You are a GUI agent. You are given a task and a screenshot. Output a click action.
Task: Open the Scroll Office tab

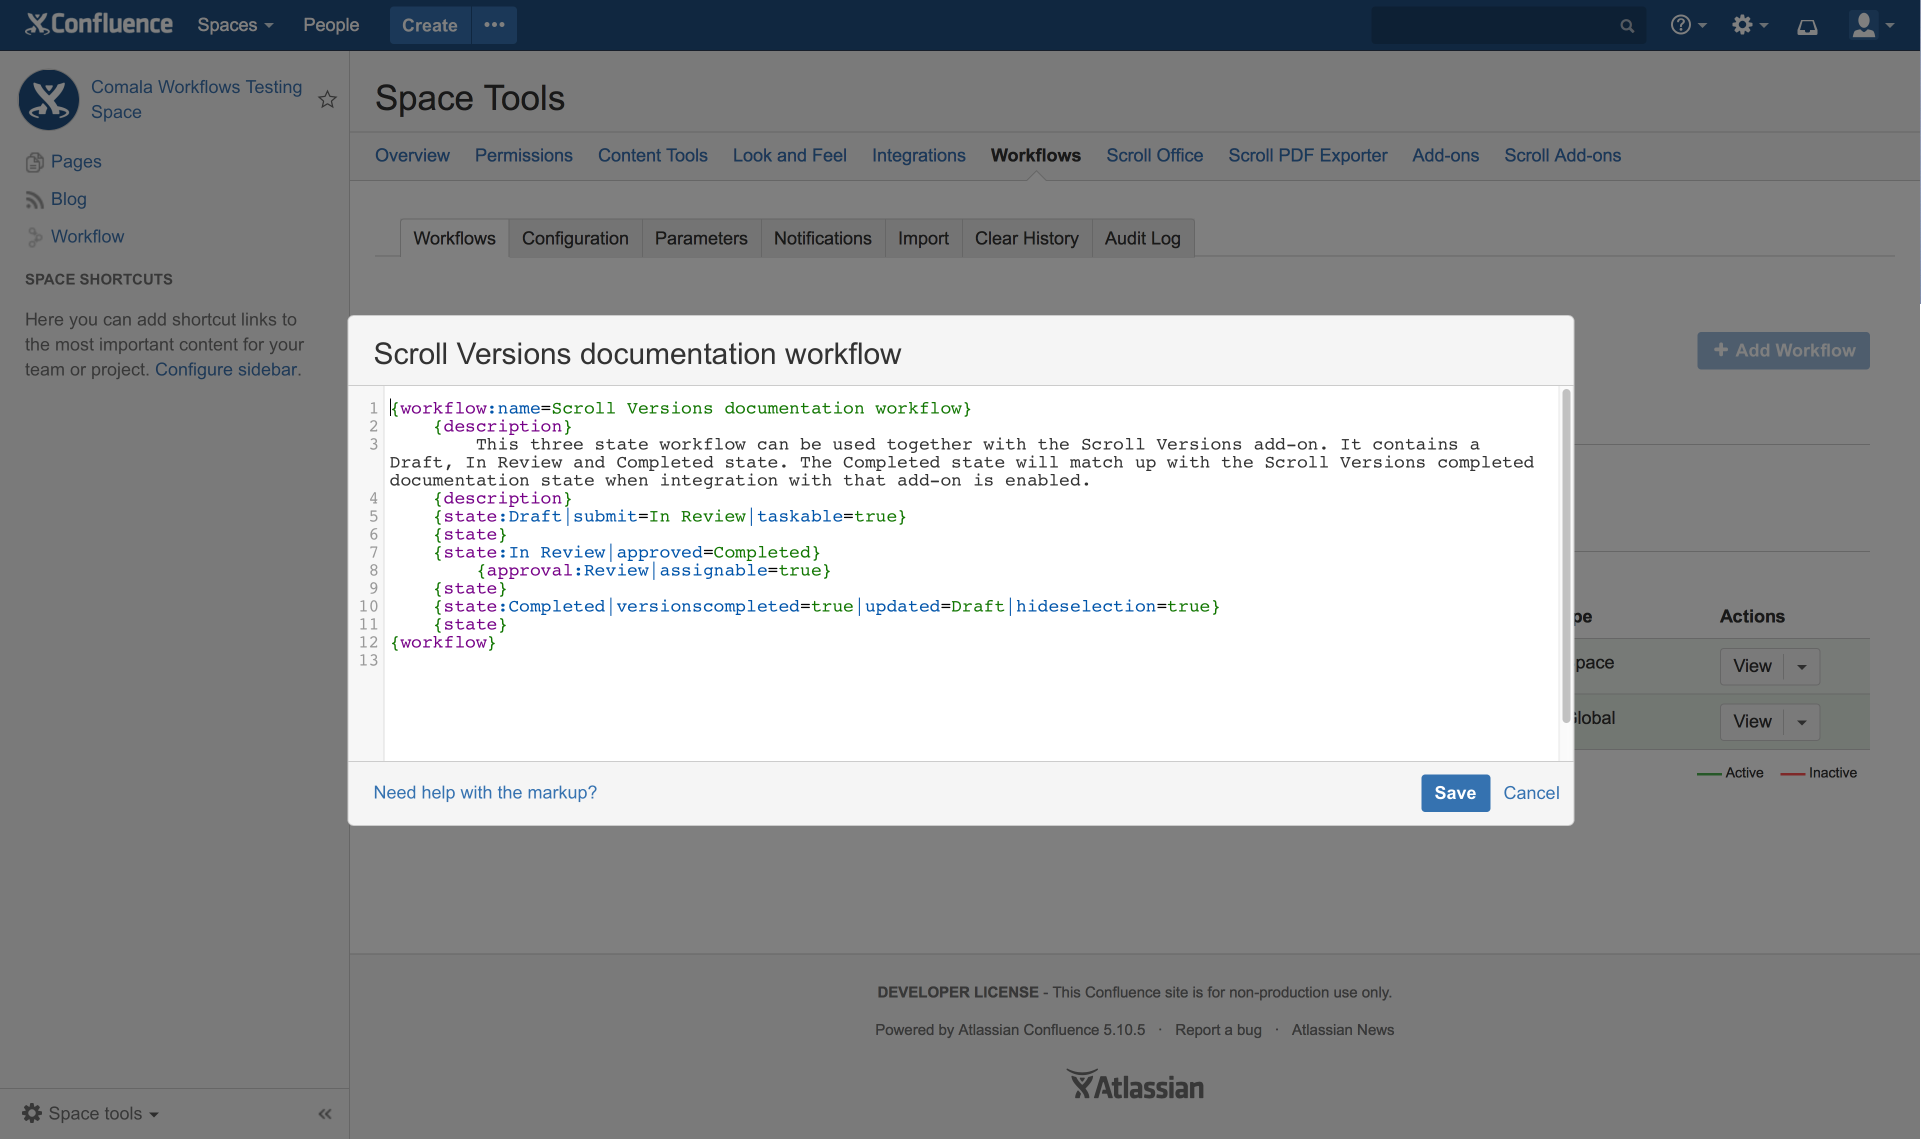pos(1155,155)
